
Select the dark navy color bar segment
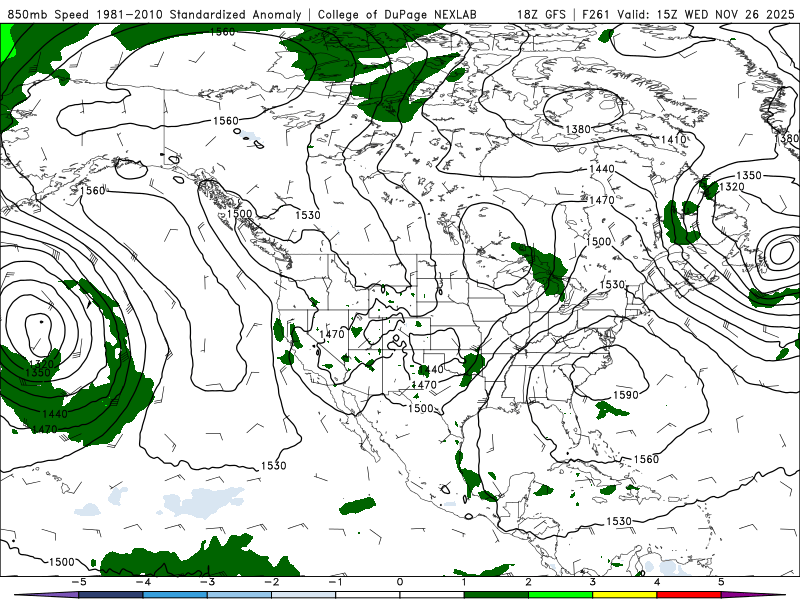tap(110, 595)
